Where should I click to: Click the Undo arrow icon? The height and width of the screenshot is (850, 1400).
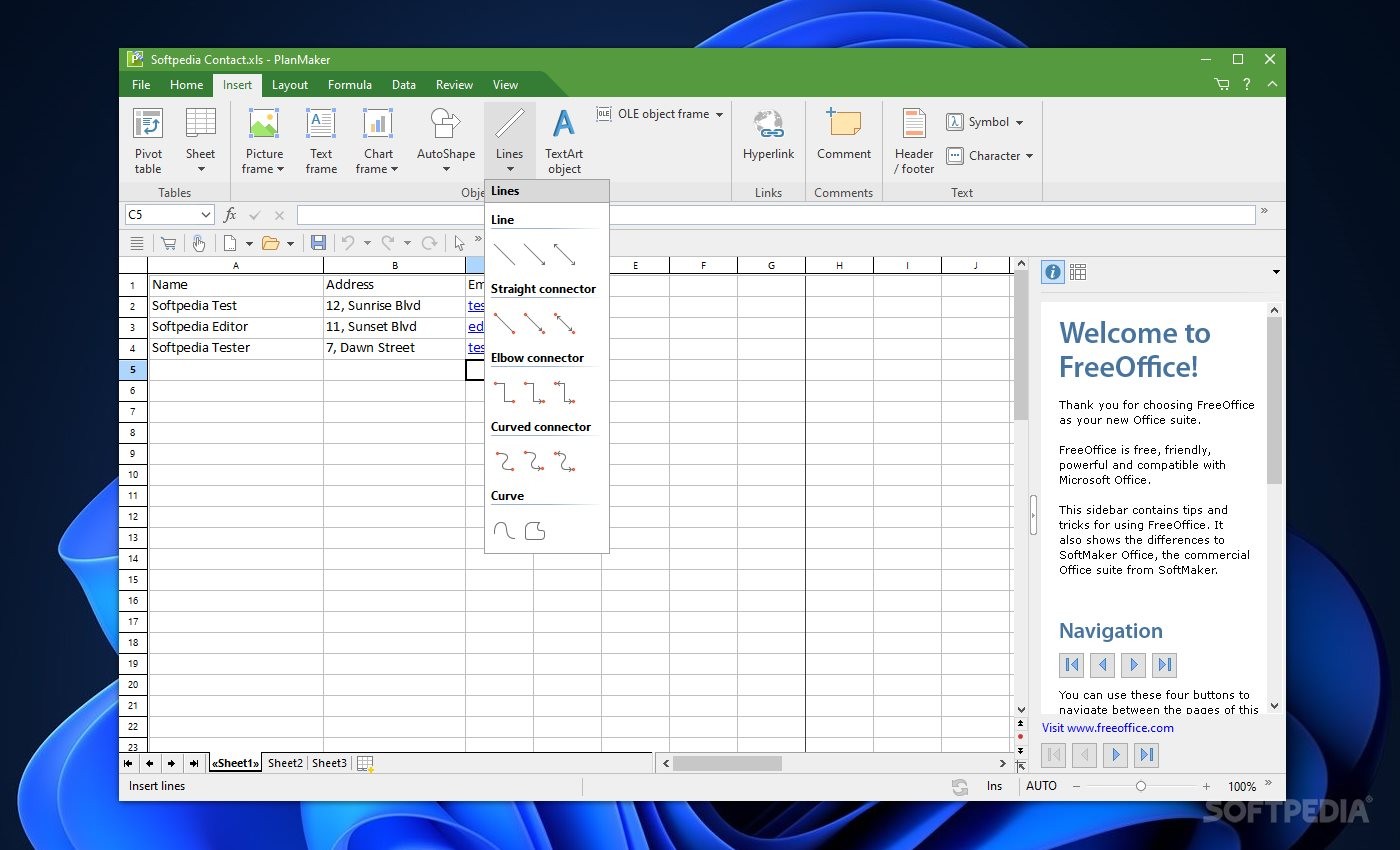pos(348,243)
